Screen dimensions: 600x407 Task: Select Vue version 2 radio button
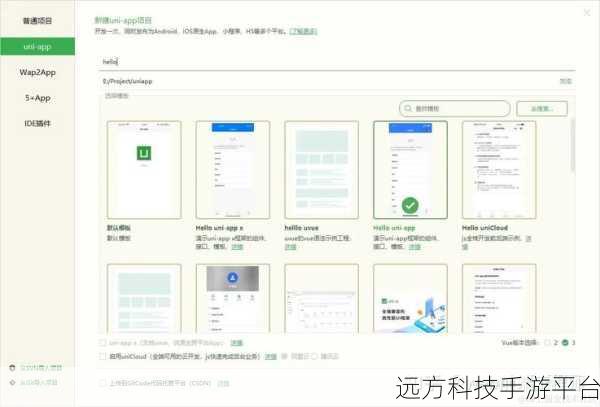coord(548,343)
